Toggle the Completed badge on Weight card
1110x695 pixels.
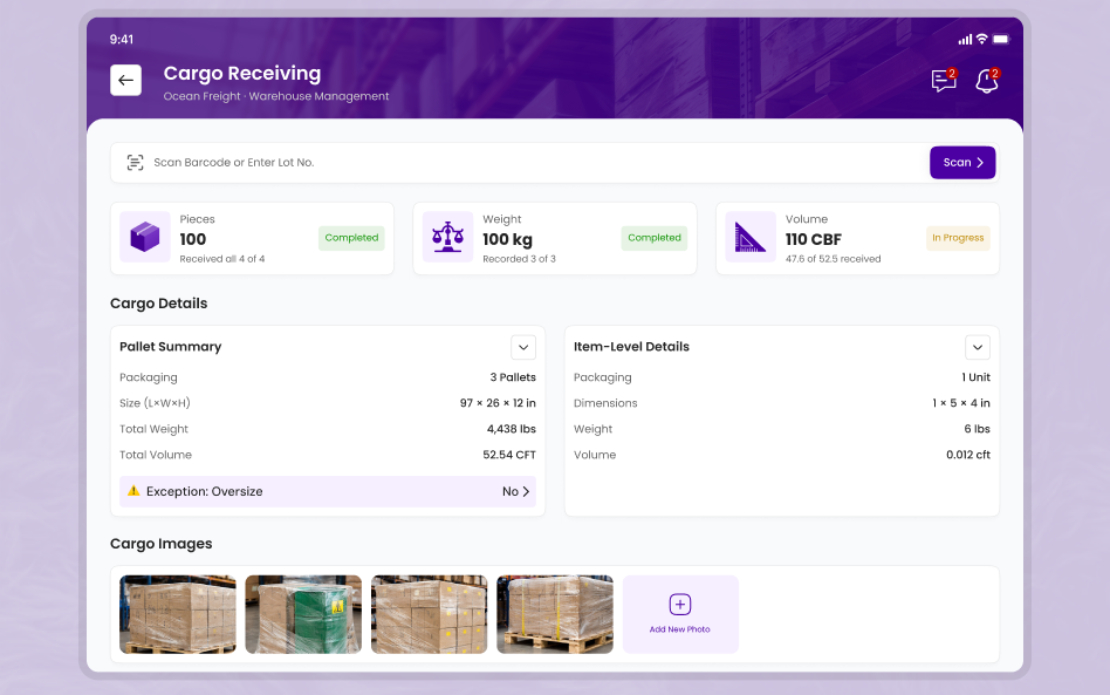coord(654,238)
